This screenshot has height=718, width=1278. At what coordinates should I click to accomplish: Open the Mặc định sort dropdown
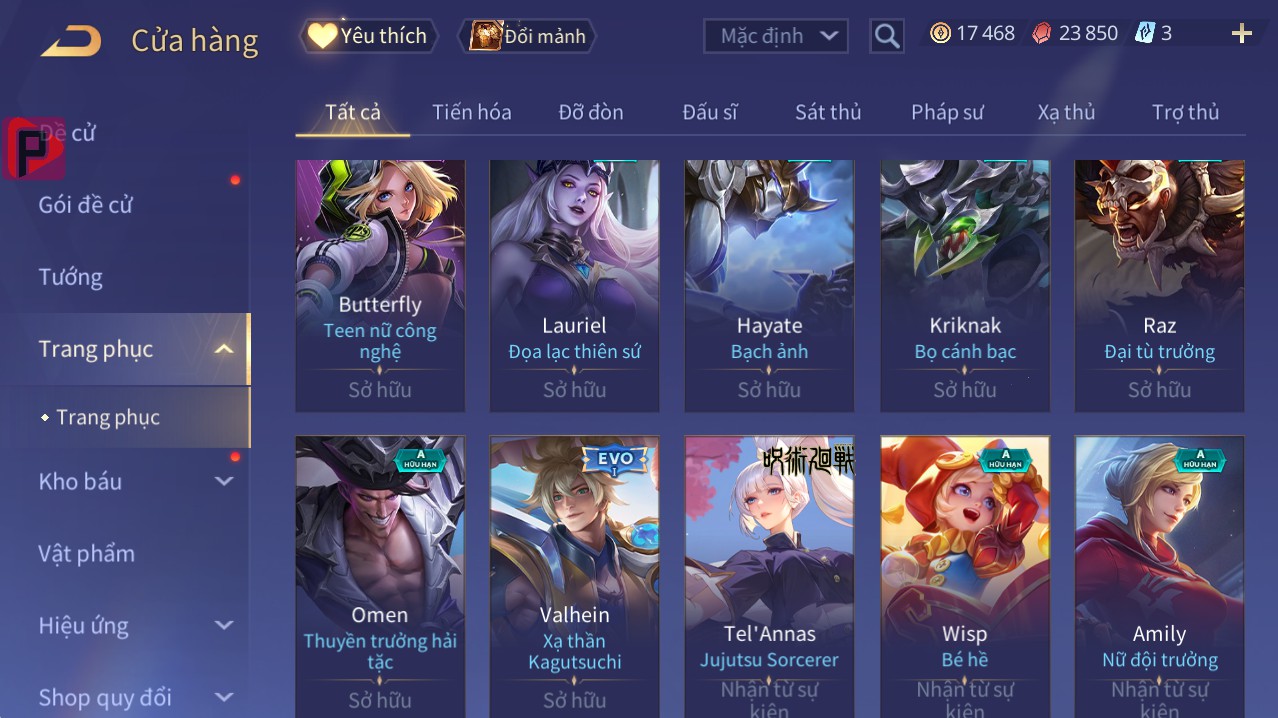[x=776, y=36]
